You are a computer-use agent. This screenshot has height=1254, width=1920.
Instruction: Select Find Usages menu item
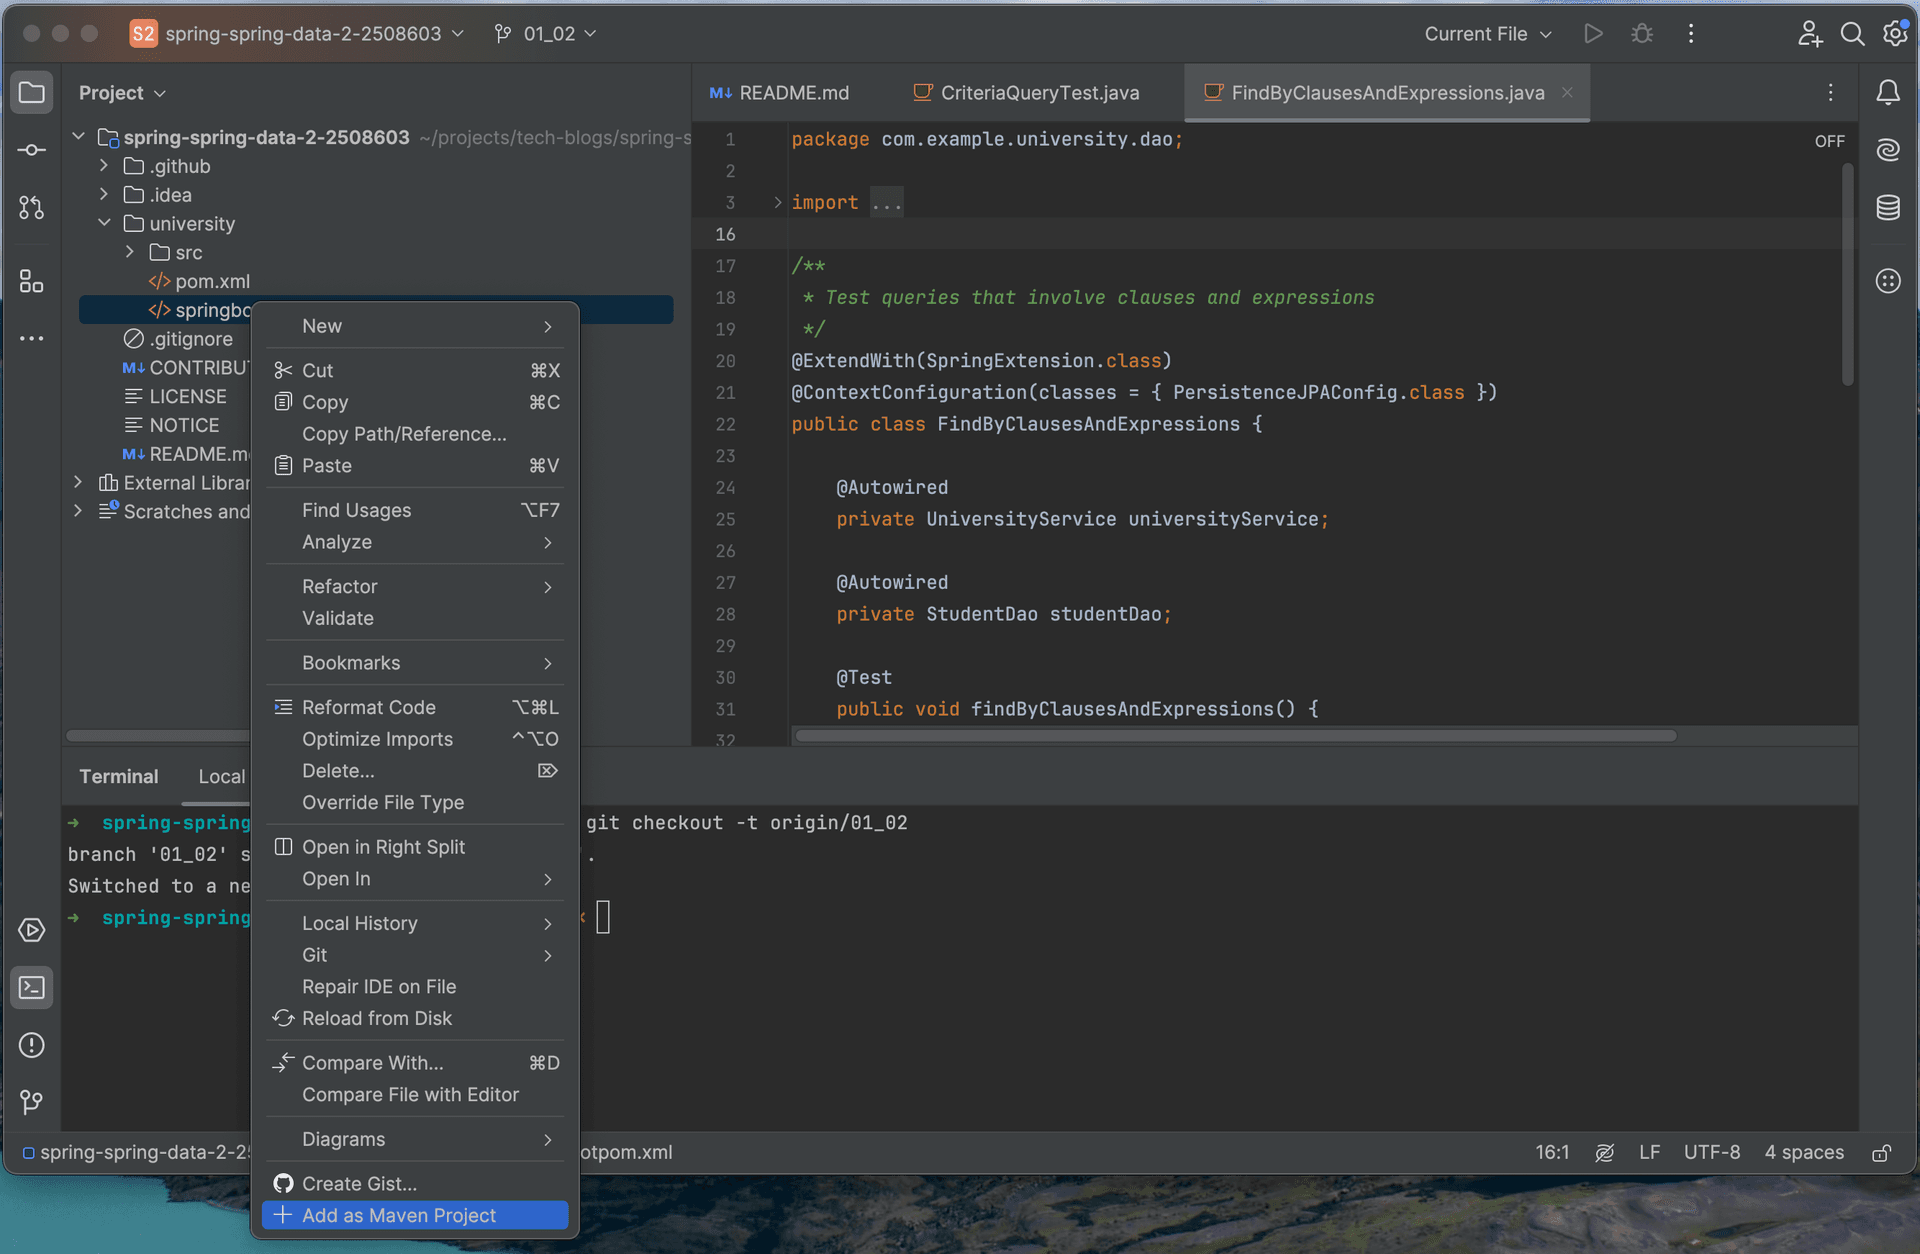[415, 510]
